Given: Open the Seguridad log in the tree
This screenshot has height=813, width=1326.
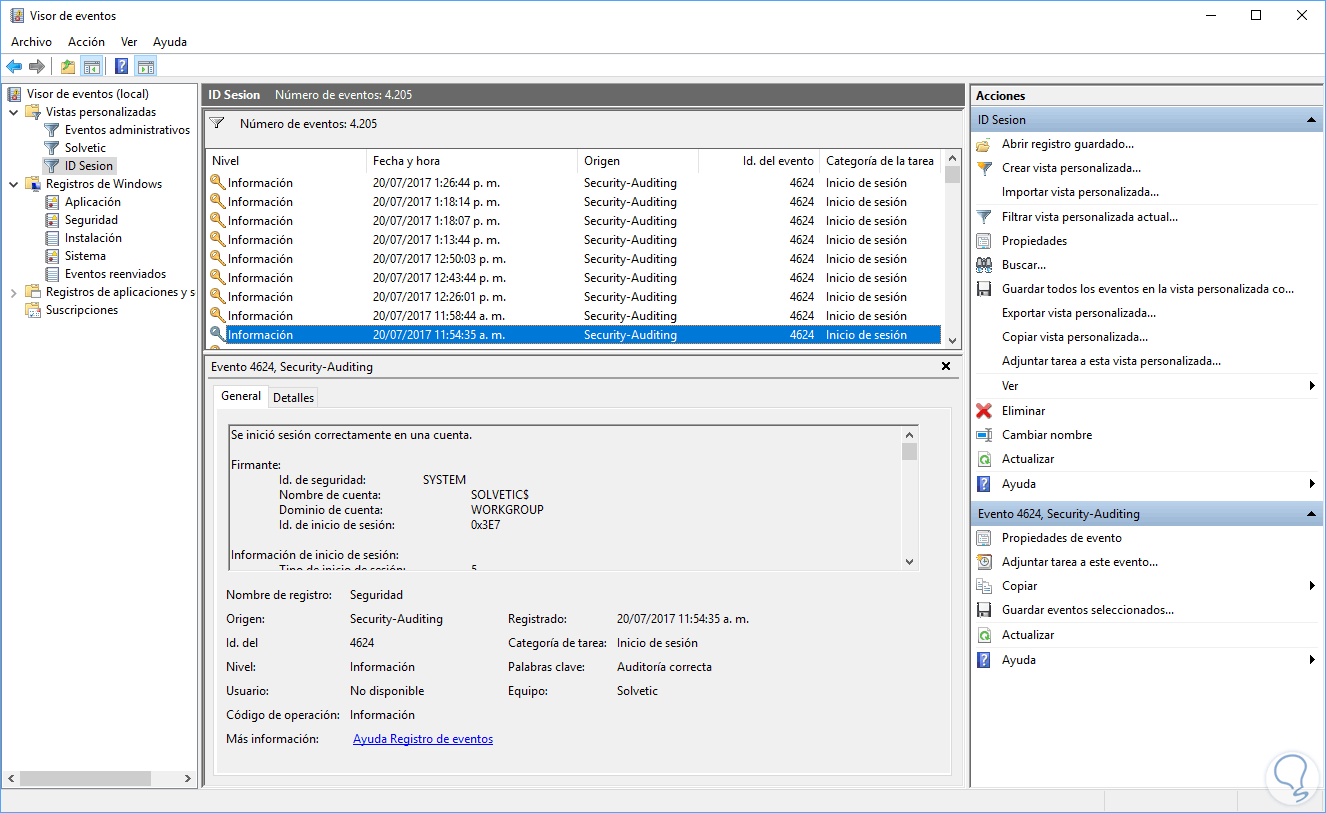Looking at the screenshot, I should click(91, 220).
